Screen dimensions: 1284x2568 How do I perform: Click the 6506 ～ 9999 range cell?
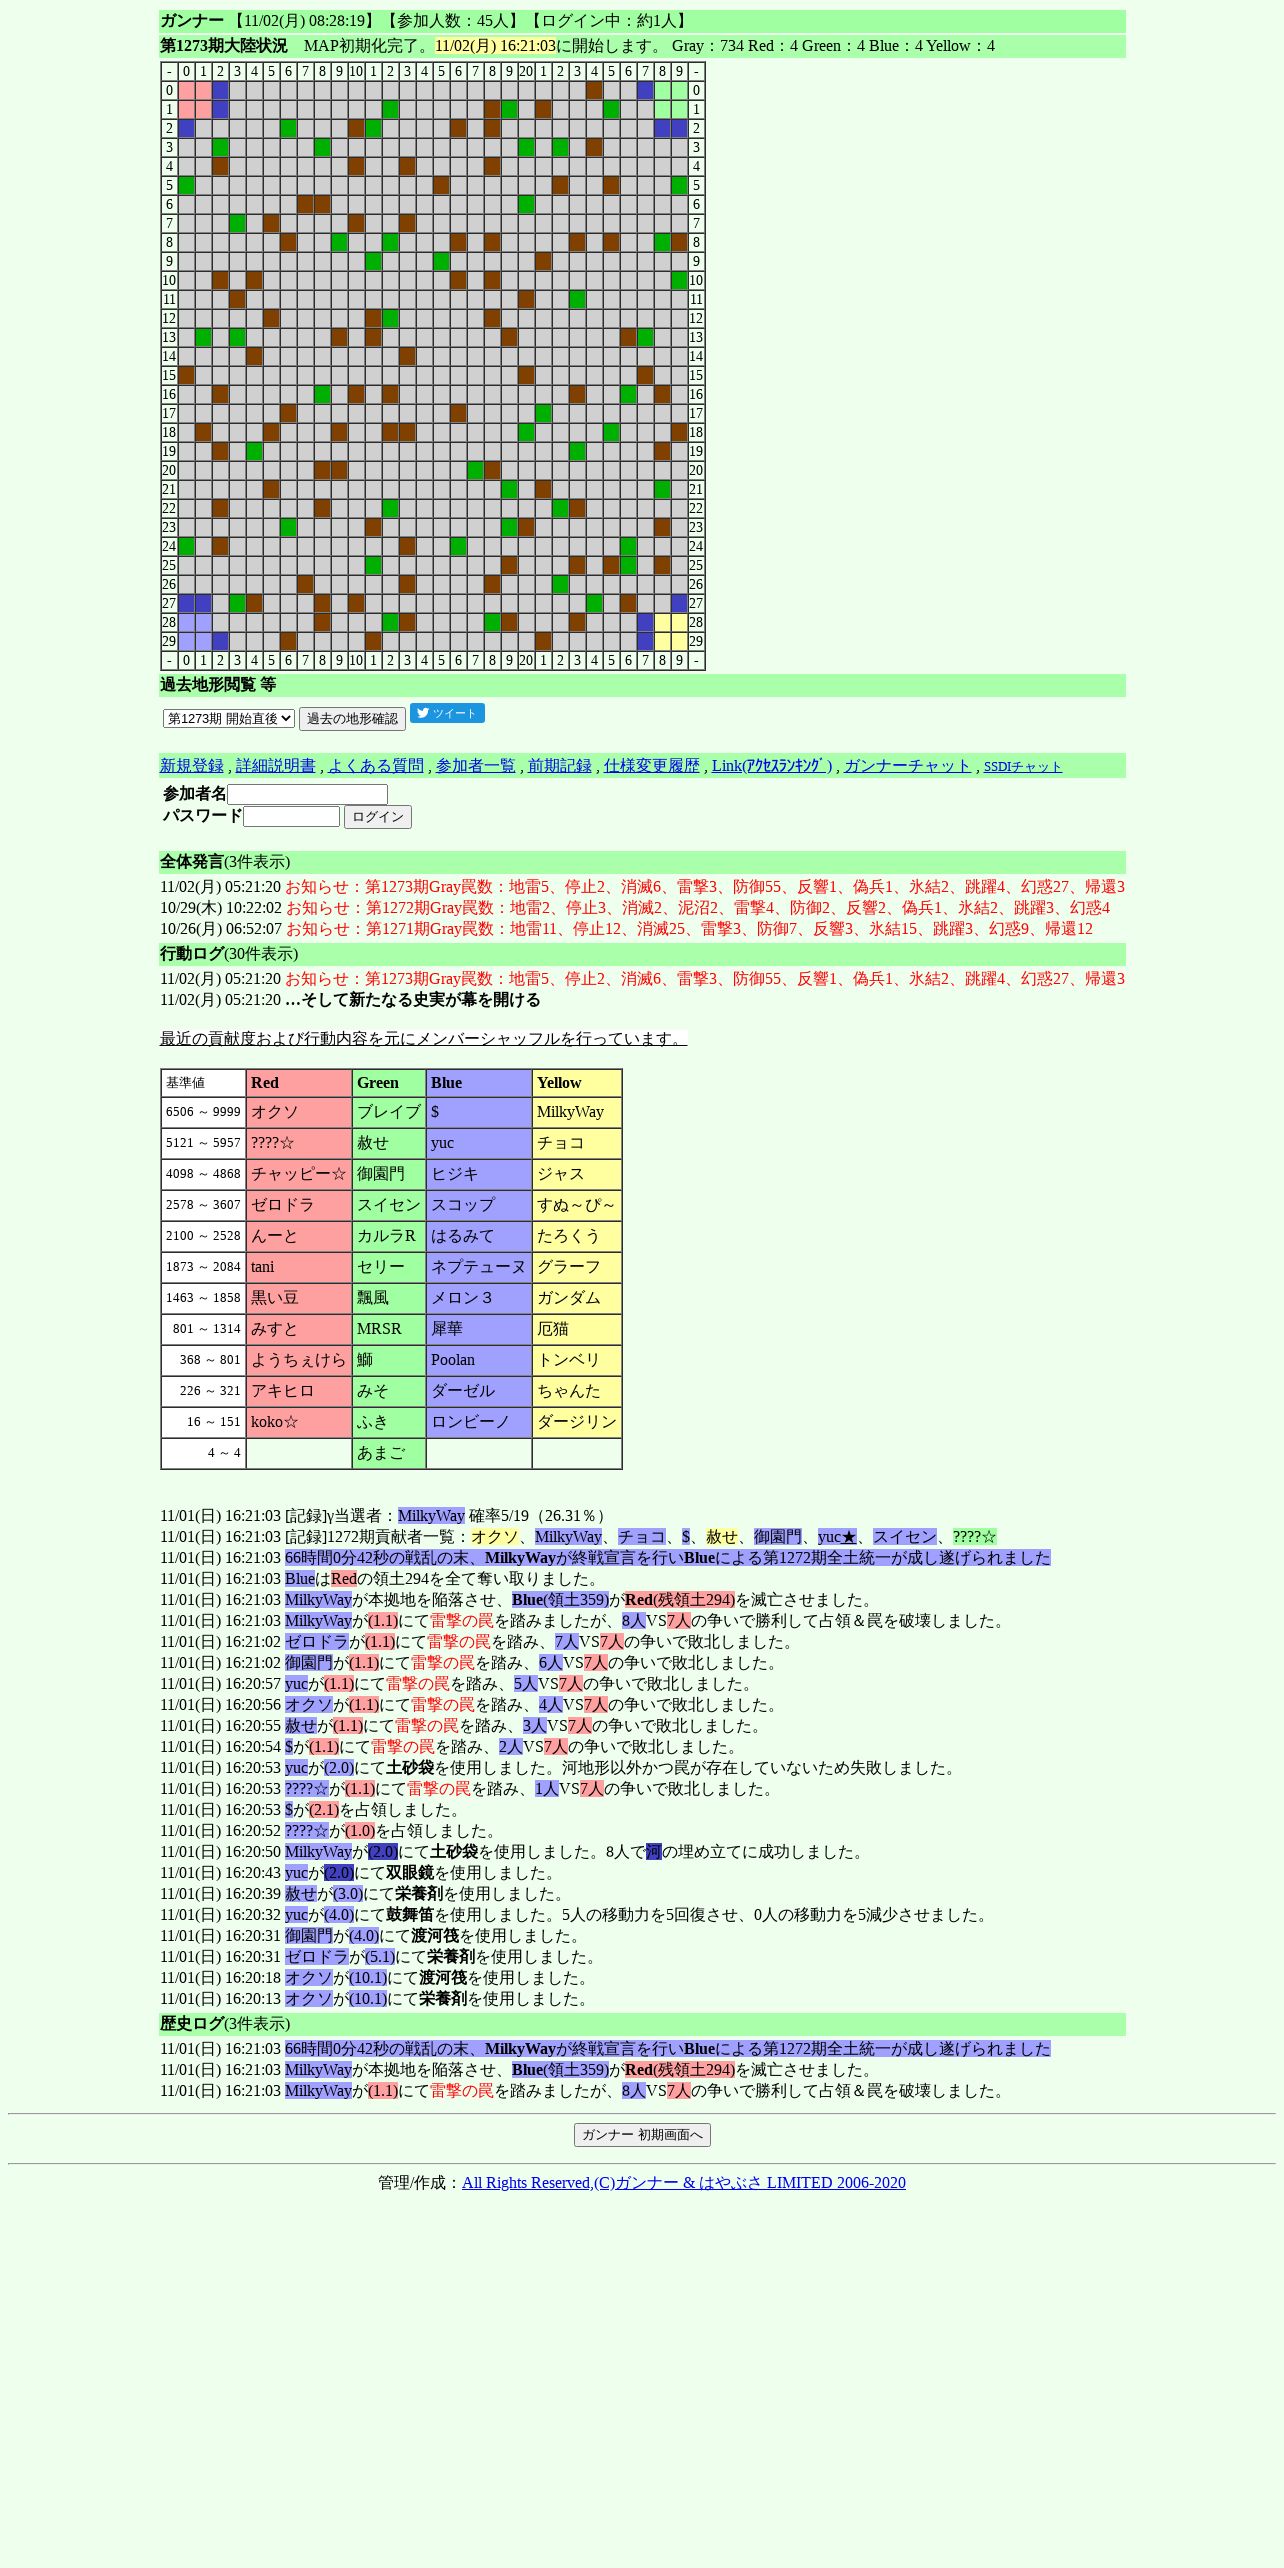point(203,1113)
